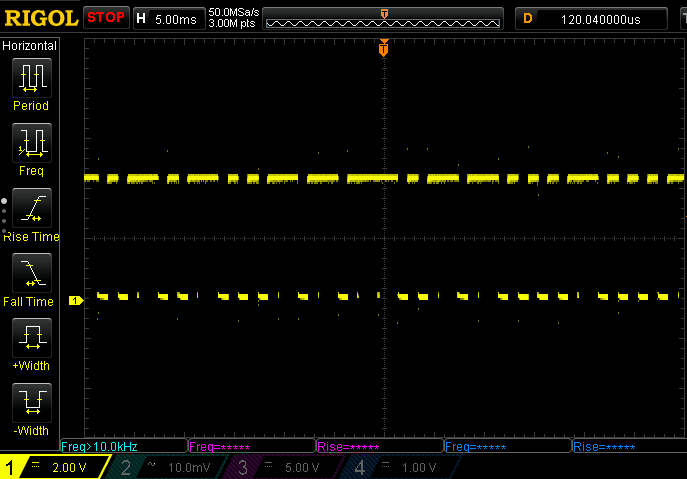687x479 pixels.
Task: Open the D 120.040000us delay field
Action: click(x=598, y=18)
